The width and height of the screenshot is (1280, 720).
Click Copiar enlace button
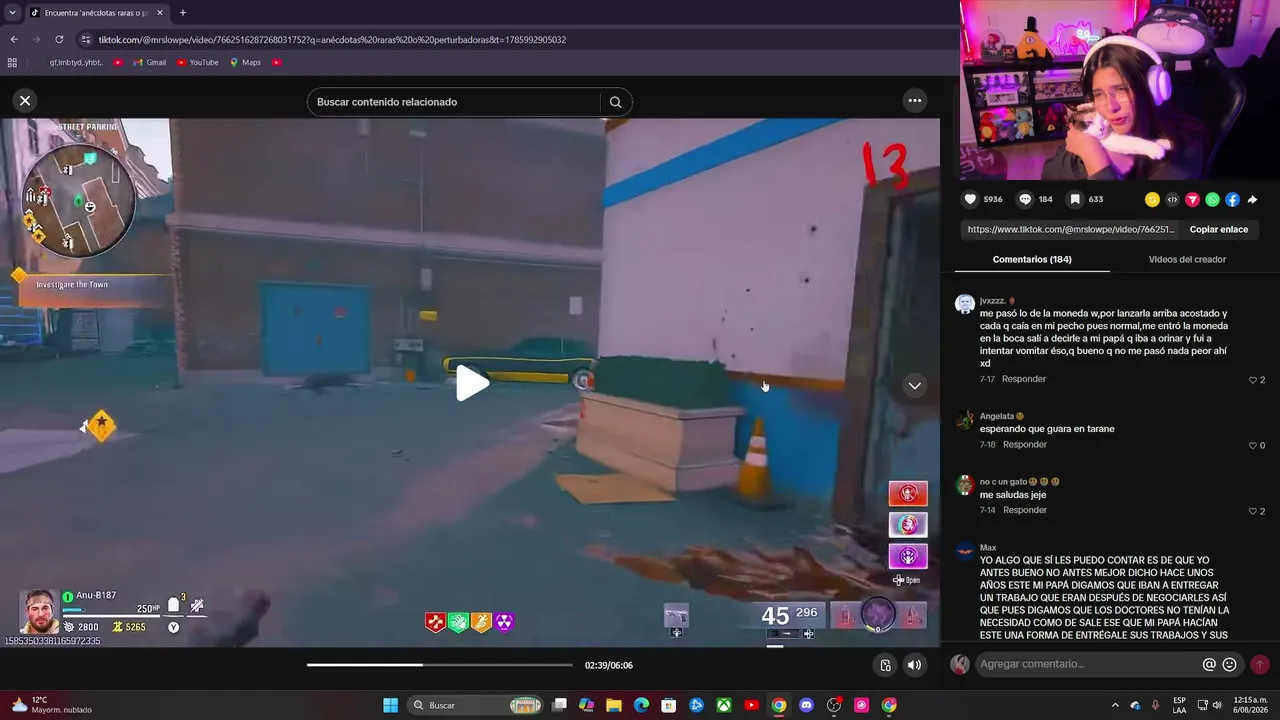(1218, 229)
